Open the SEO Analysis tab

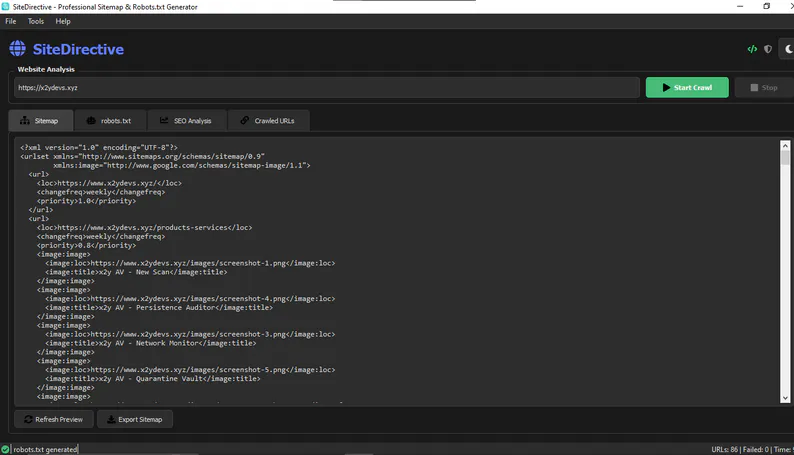pyautogui.click(x=186, y=120)
